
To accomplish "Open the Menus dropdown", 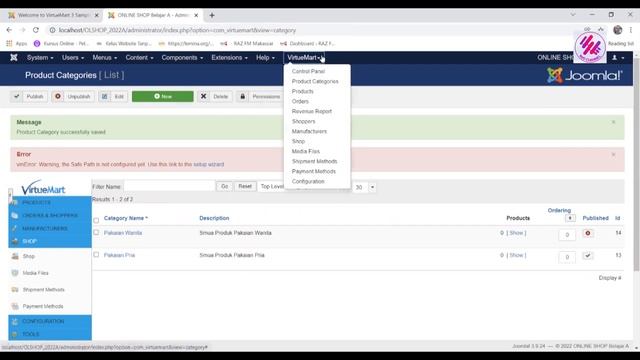I will pyautogui.click(x=104, y=58).
